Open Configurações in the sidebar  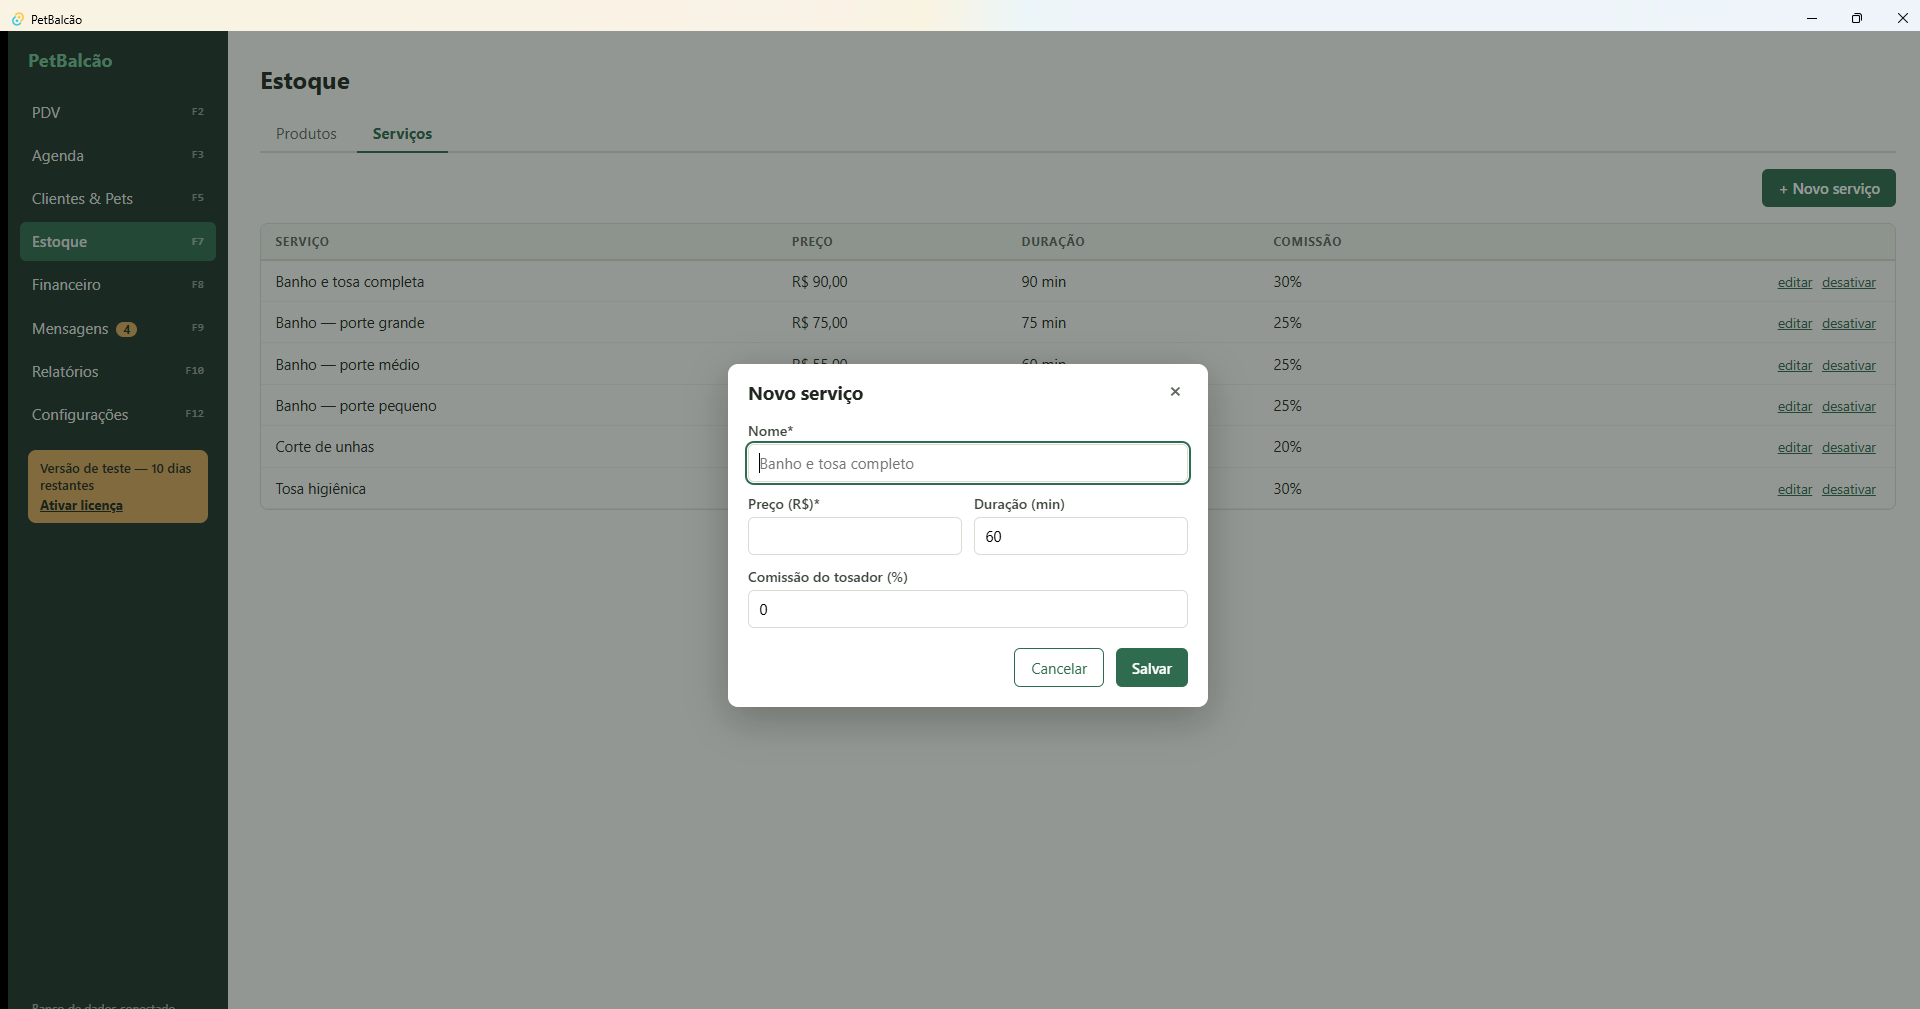pos(118,414)
